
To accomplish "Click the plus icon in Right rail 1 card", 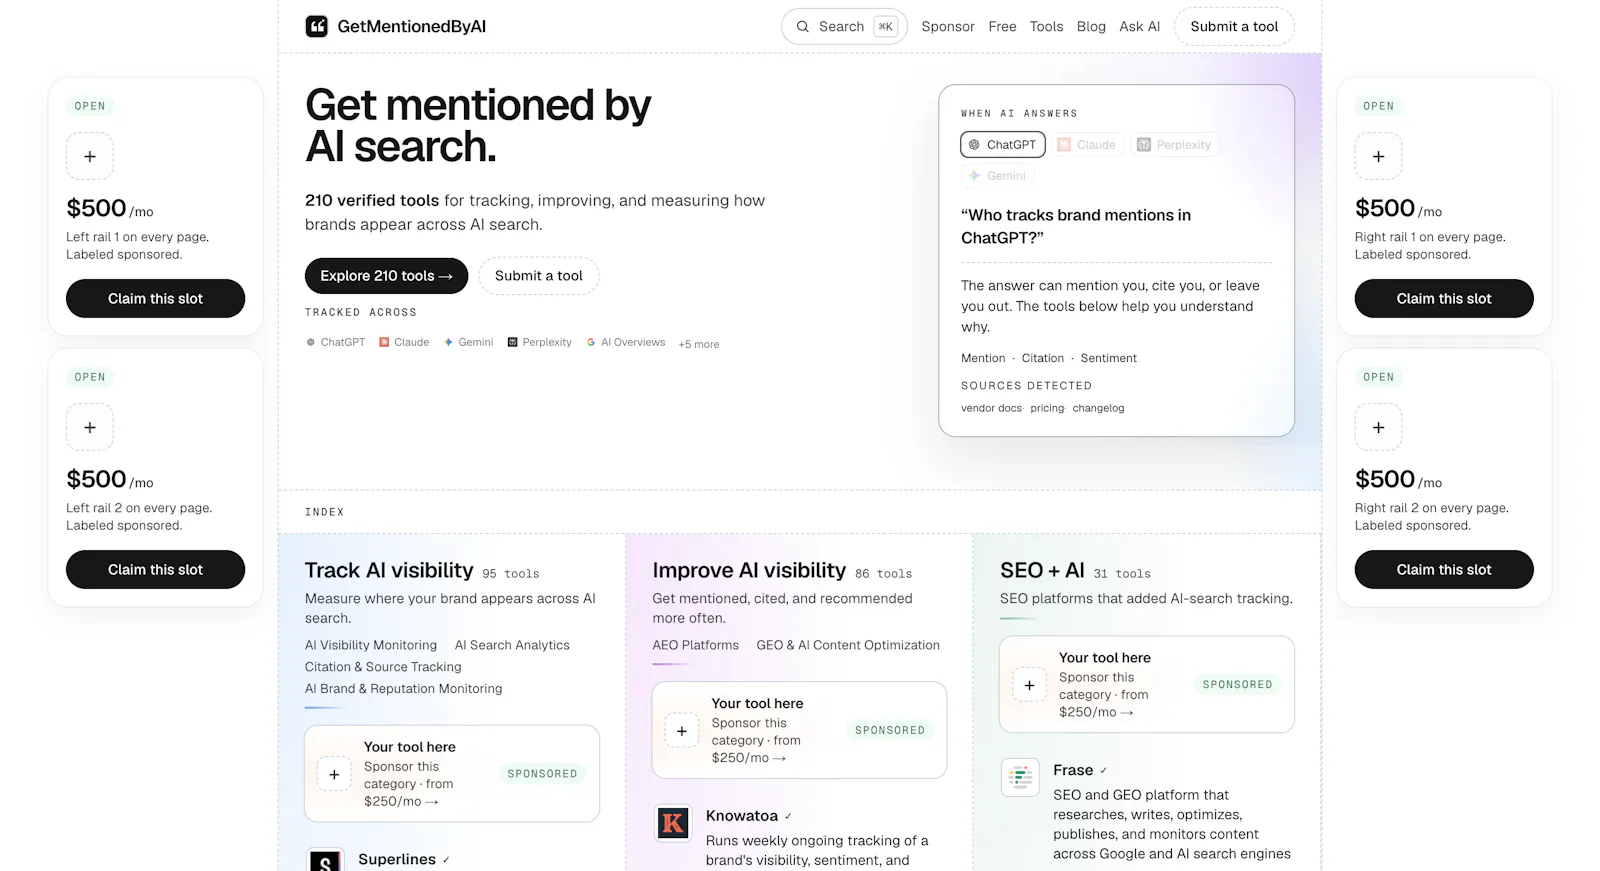I will click(x=1378, y=156).
